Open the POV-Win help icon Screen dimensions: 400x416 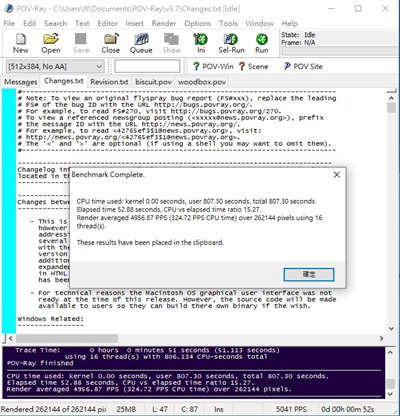click(213, 66)
